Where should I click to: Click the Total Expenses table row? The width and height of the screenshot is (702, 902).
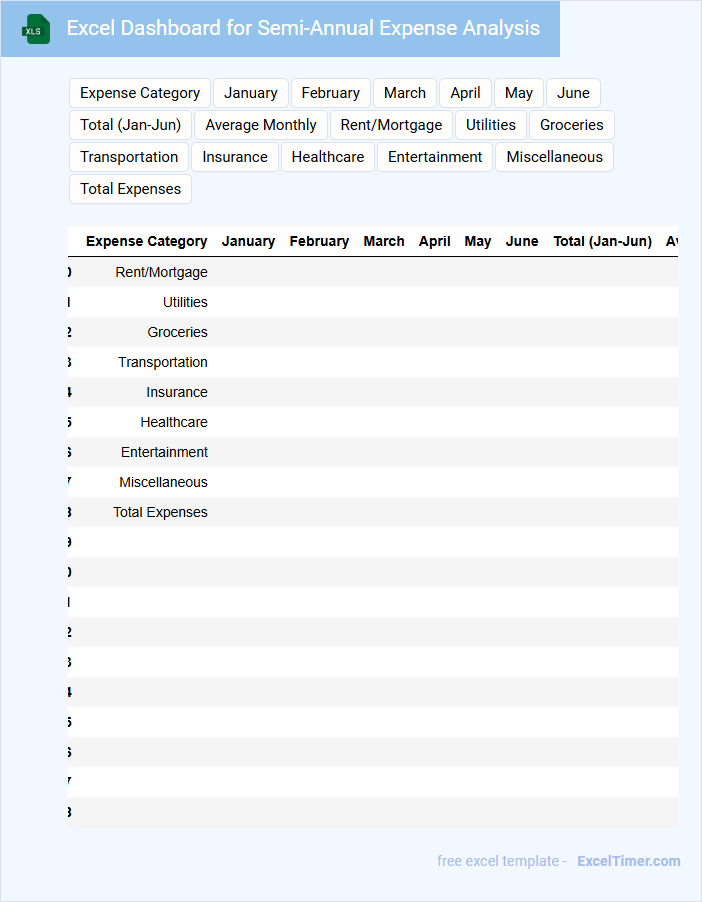[160, 512]
